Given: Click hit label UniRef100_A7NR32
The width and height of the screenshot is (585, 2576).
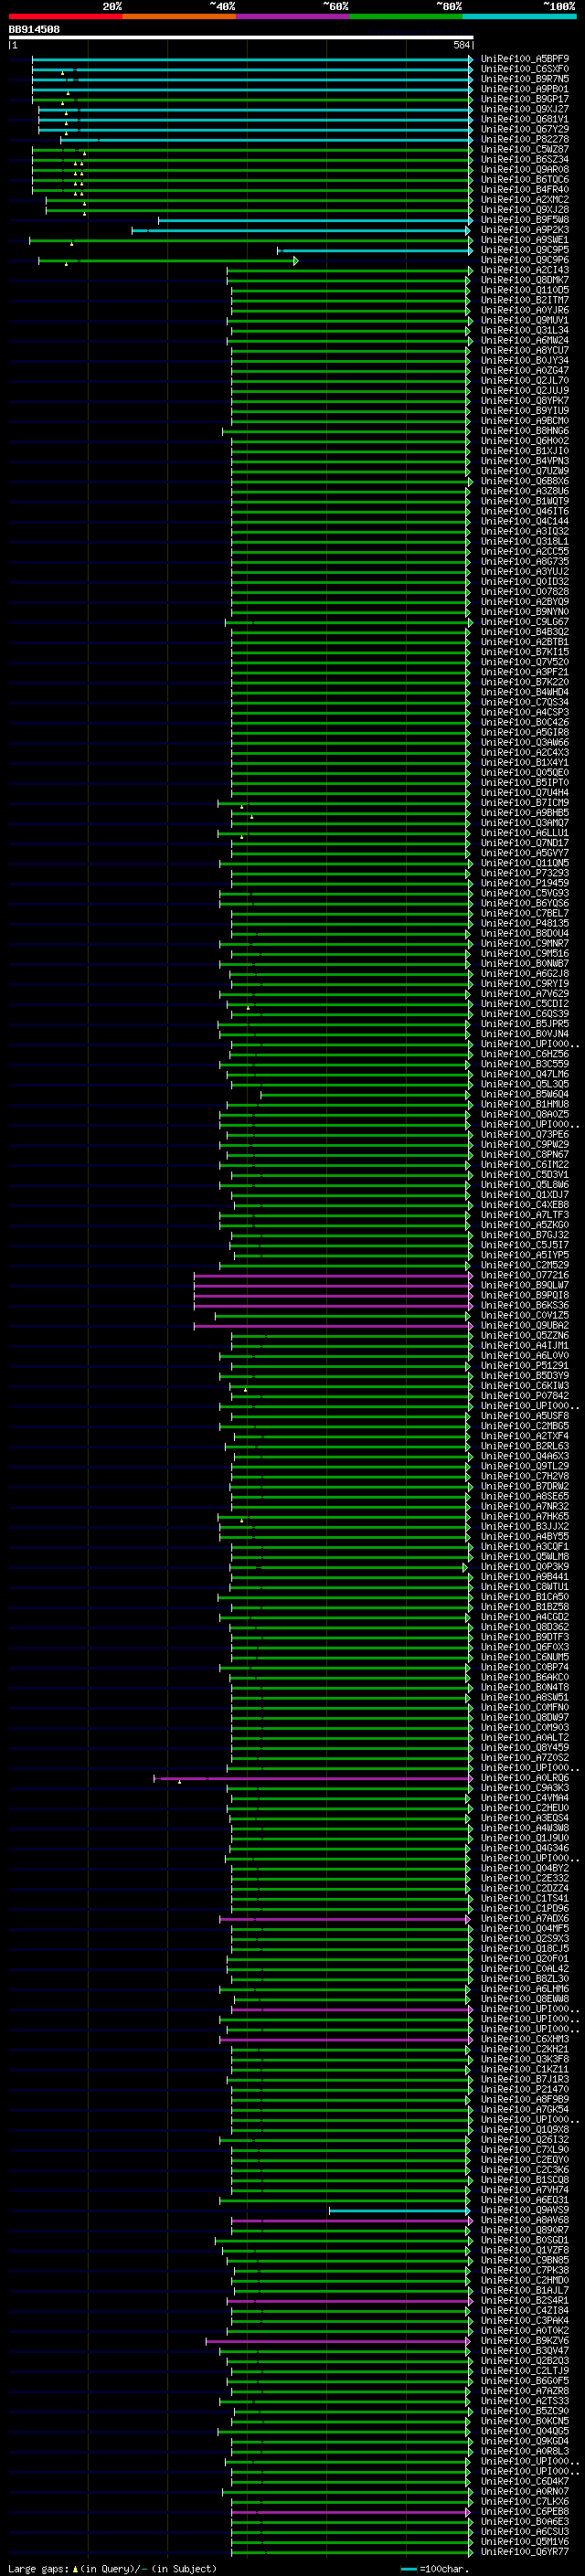Looking at the screenshot, I should coord(524,1506).
